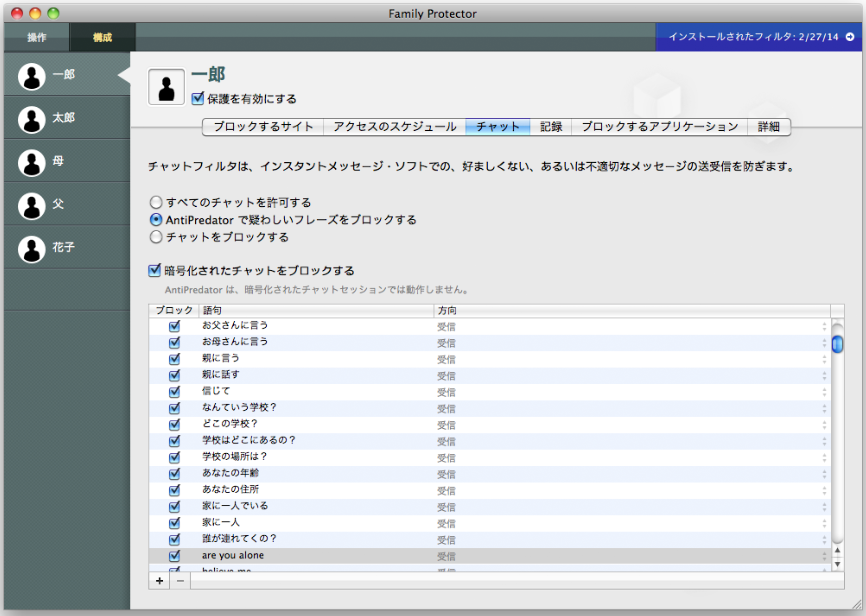Select AntiPredator phrase blocking radio option

(156, 219)
